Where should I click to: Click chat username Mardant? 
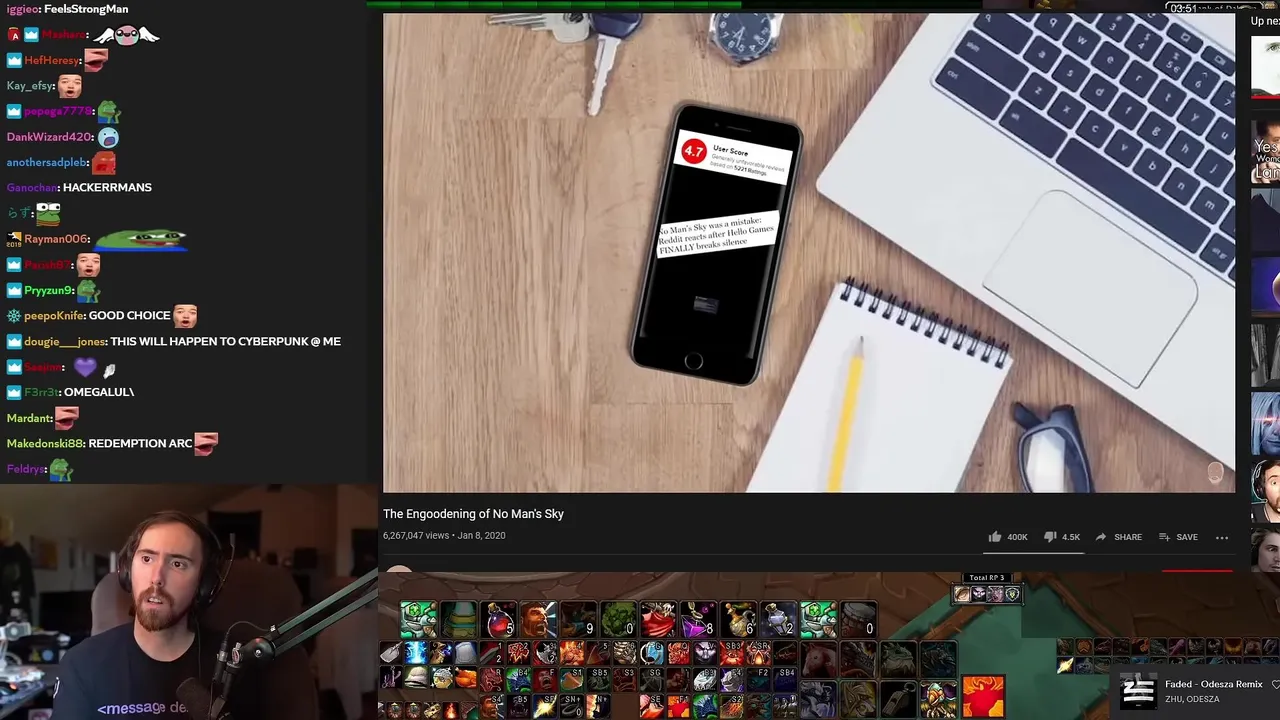[29, 419]
